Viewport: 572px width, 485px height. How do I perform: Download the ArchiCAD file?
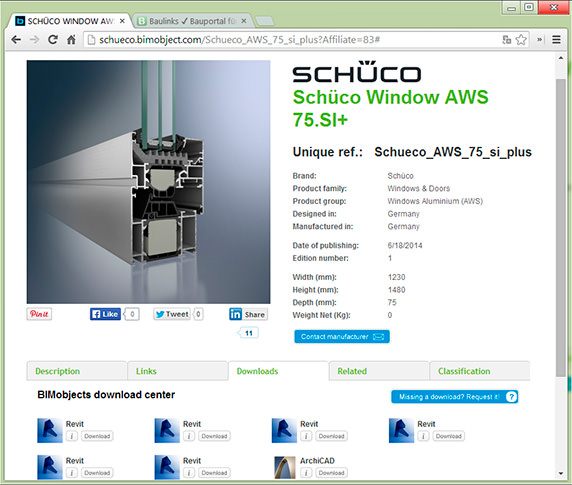point(331,473)
